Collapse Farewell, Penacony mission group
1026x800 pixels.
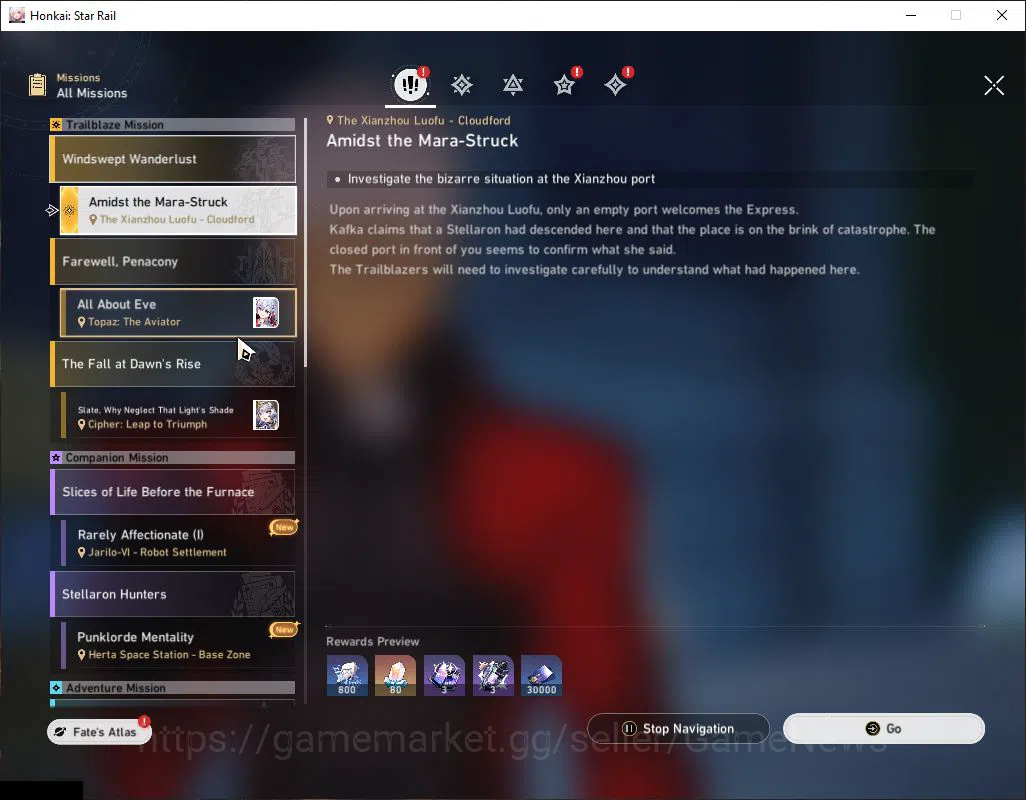[173, 262]
